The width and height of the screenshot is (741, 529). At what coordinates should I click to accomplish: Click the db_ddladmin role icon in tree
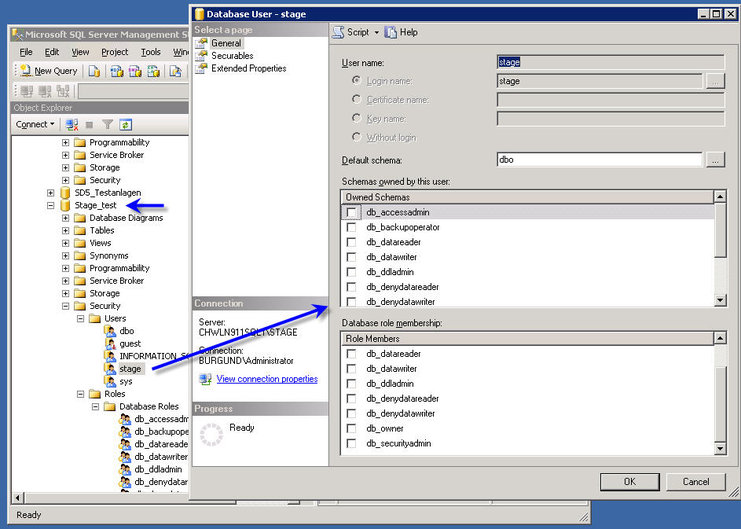click(125, 469)
